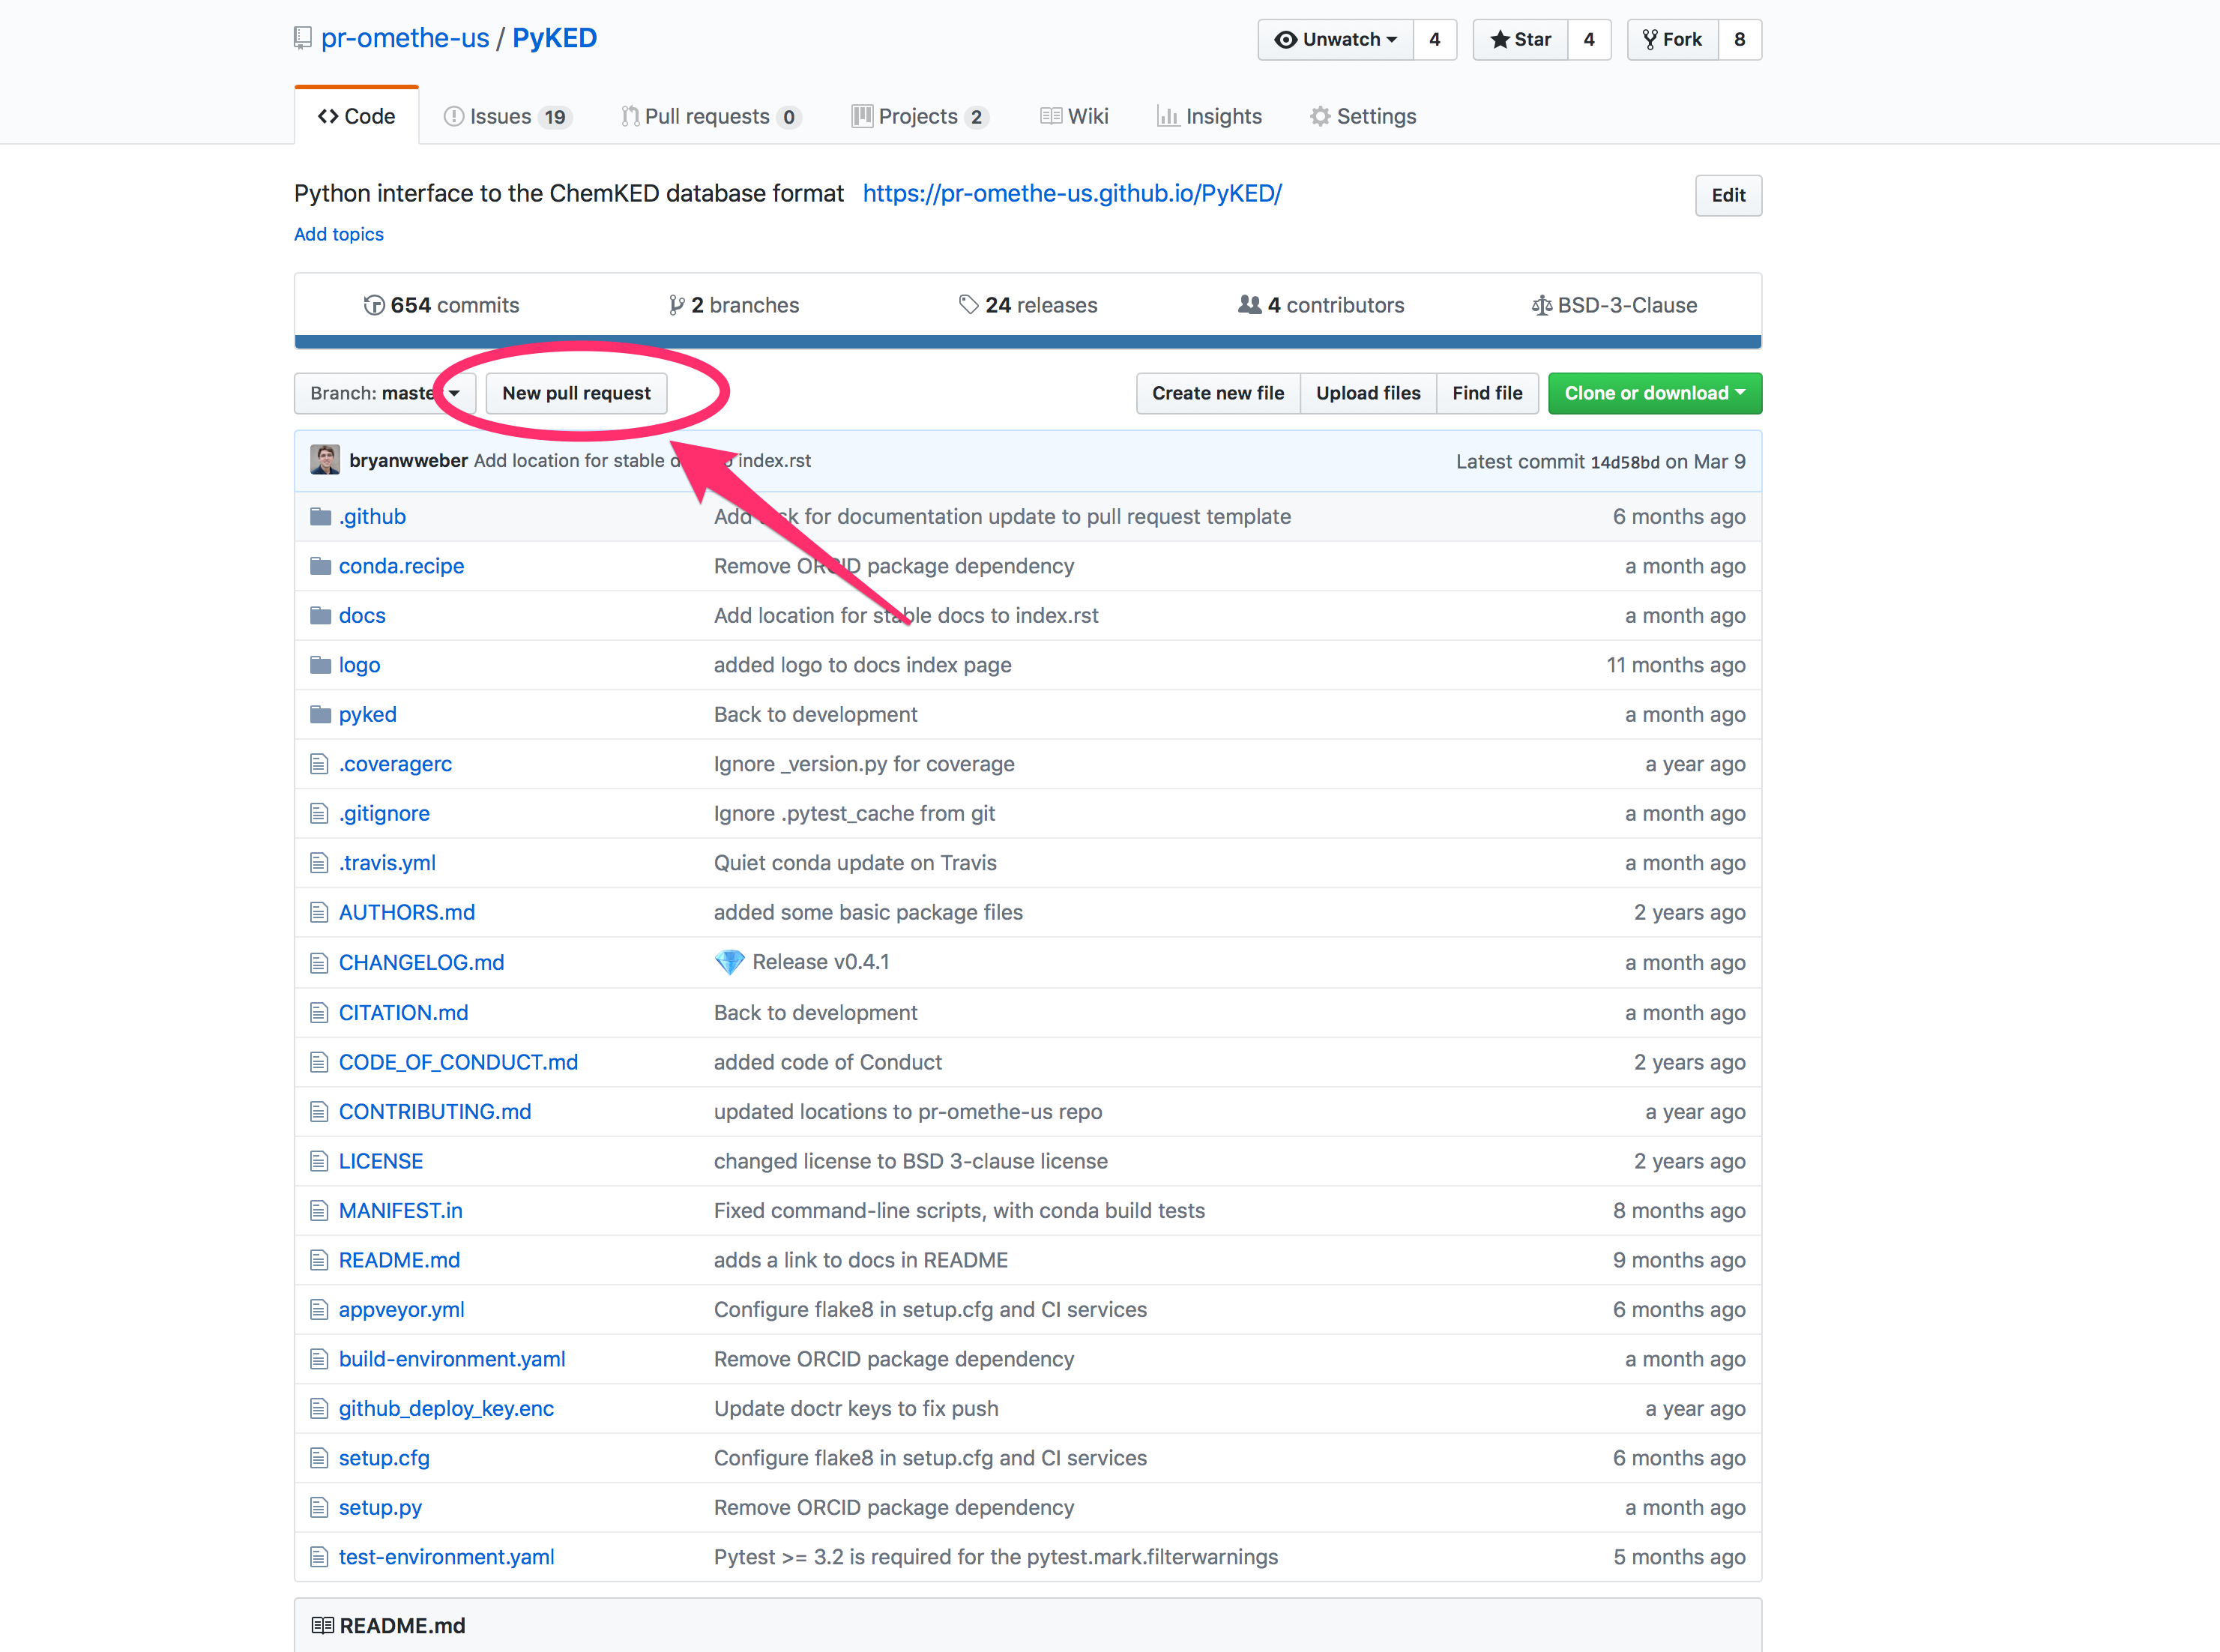The height and width of the screenshot is (1652, 2220).
Task: Click the docs folder icon
Action: tap(320, 616)
